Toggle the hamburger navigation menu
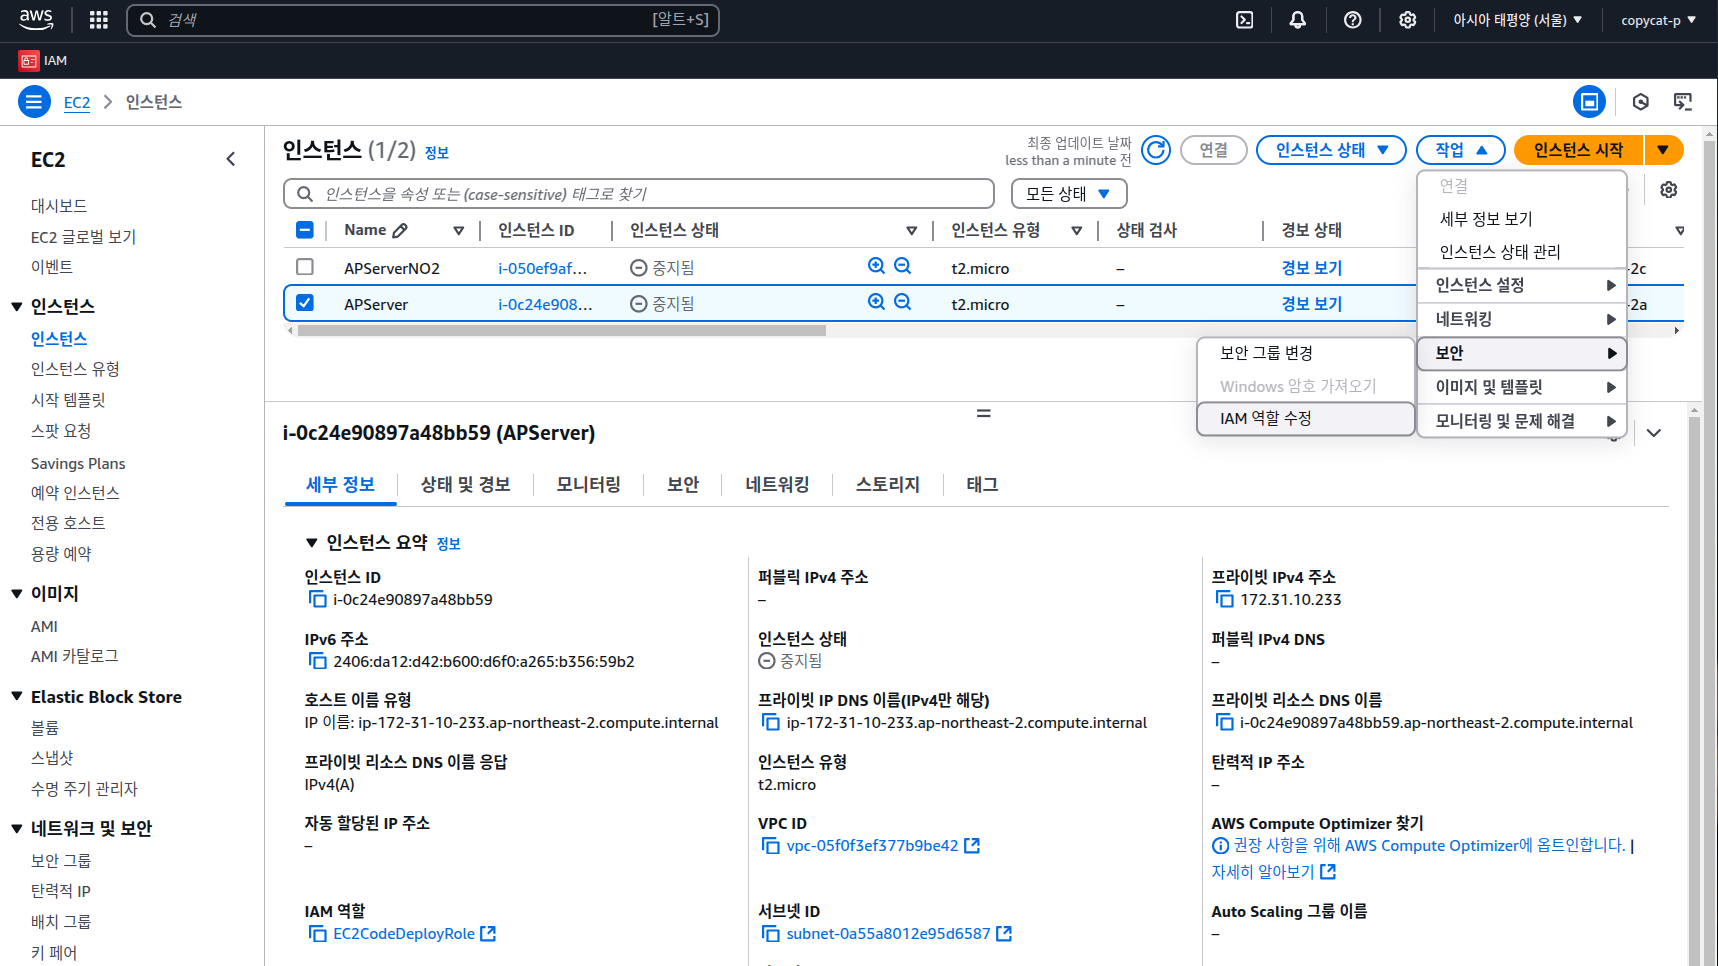The width and height of the screenshot is (1718, 966). [x=34, y=102]
